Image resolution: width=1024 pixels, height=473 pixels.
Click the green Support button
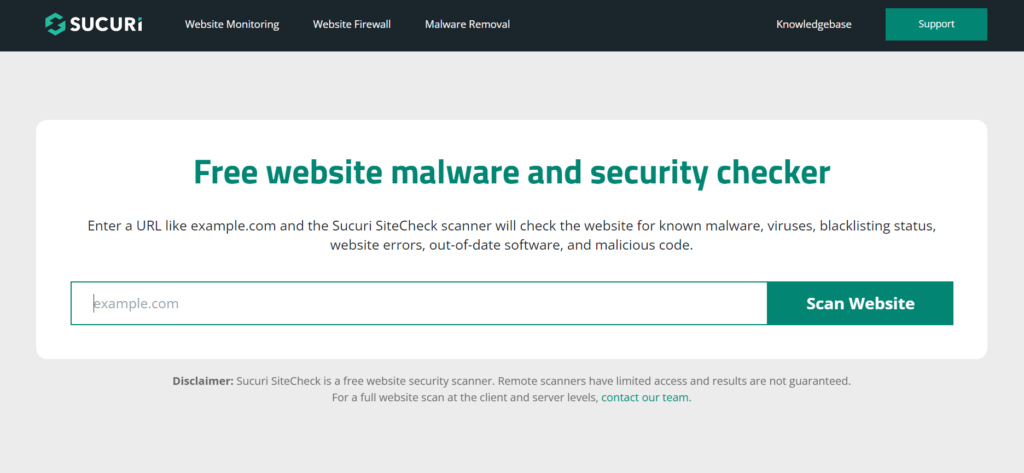click(x=936, y=24)
